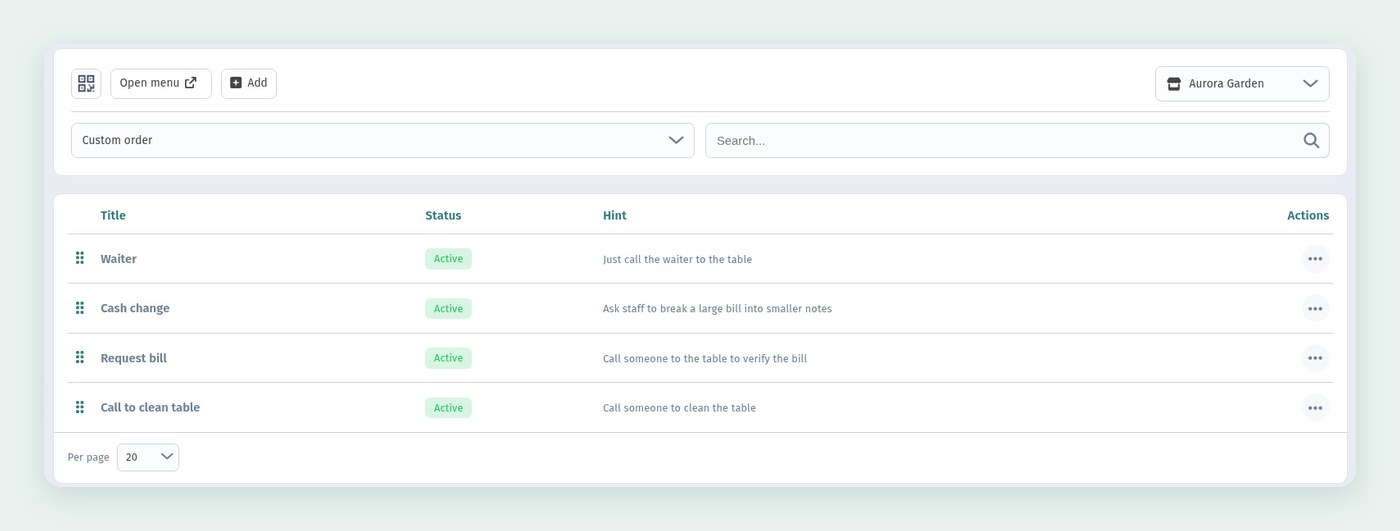Show actions menu for Request bill row
Image resolution: width=1400 pixels, height=531 pixels.
point(1315,358)
